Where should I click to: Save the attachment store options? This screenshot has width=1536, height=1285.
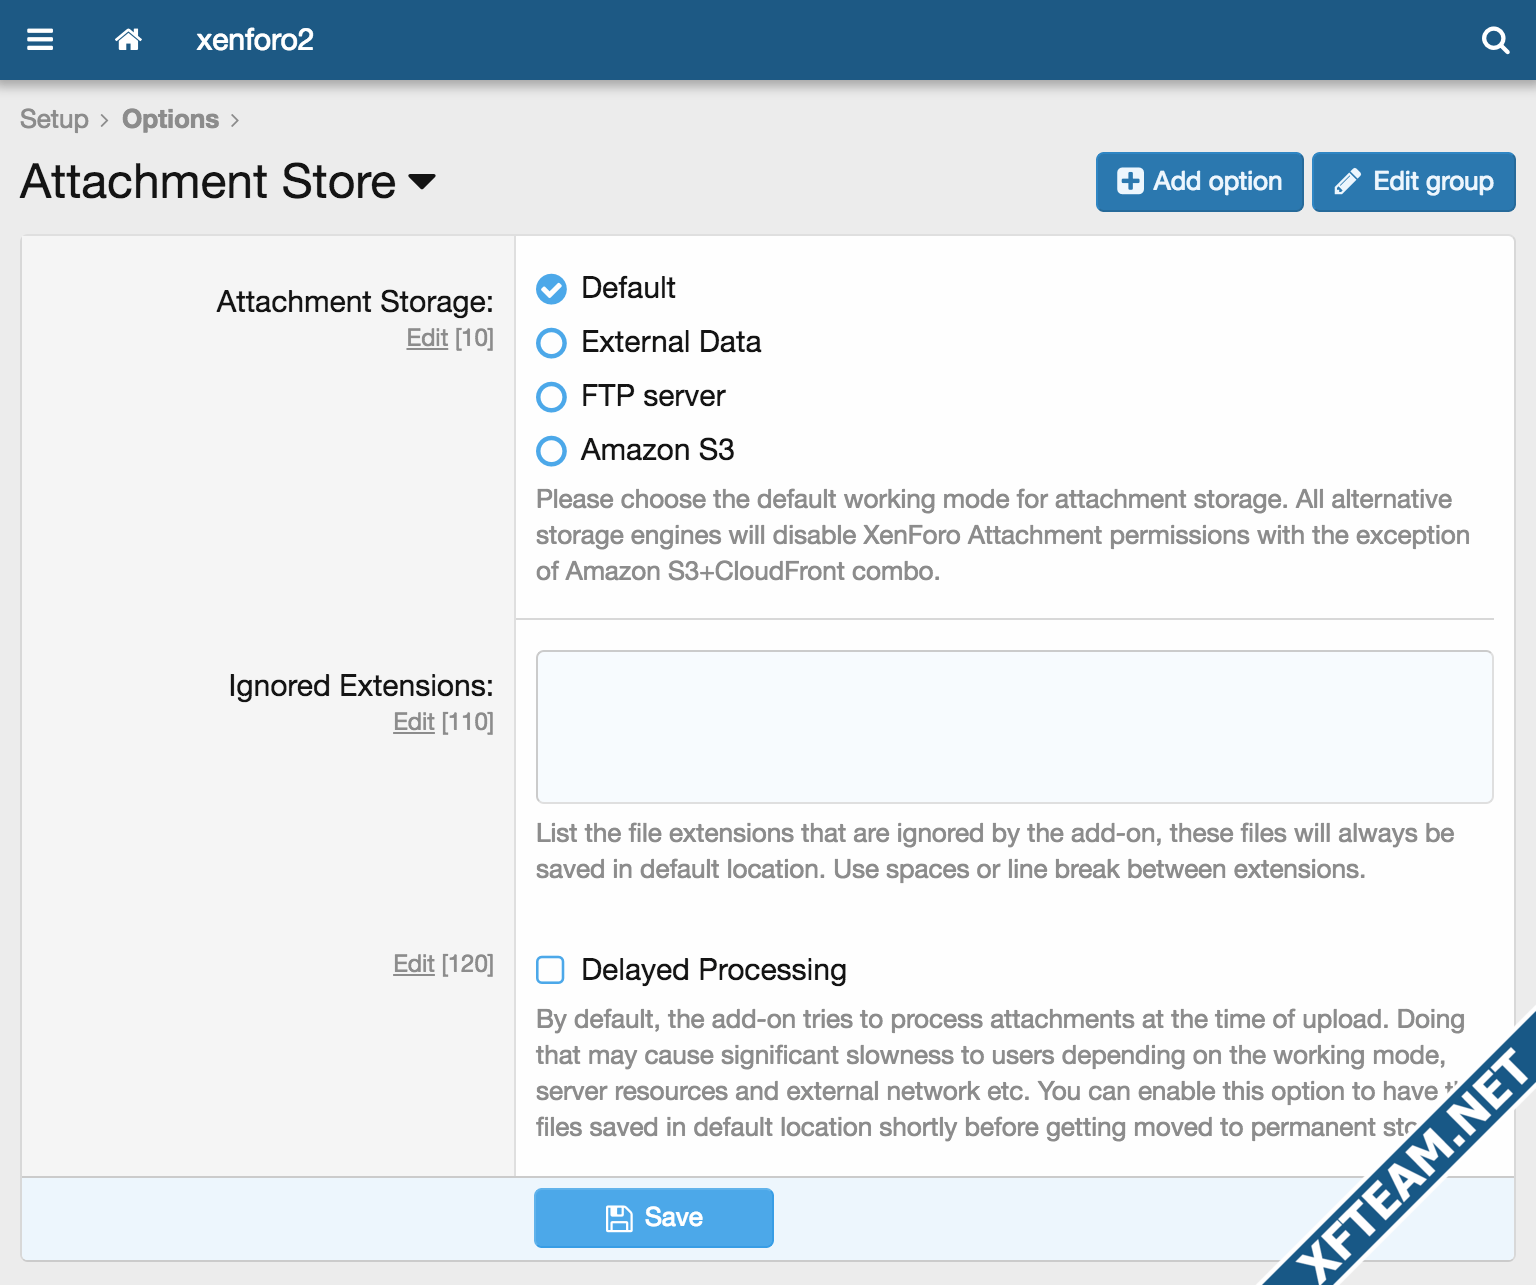(654, 1218)
